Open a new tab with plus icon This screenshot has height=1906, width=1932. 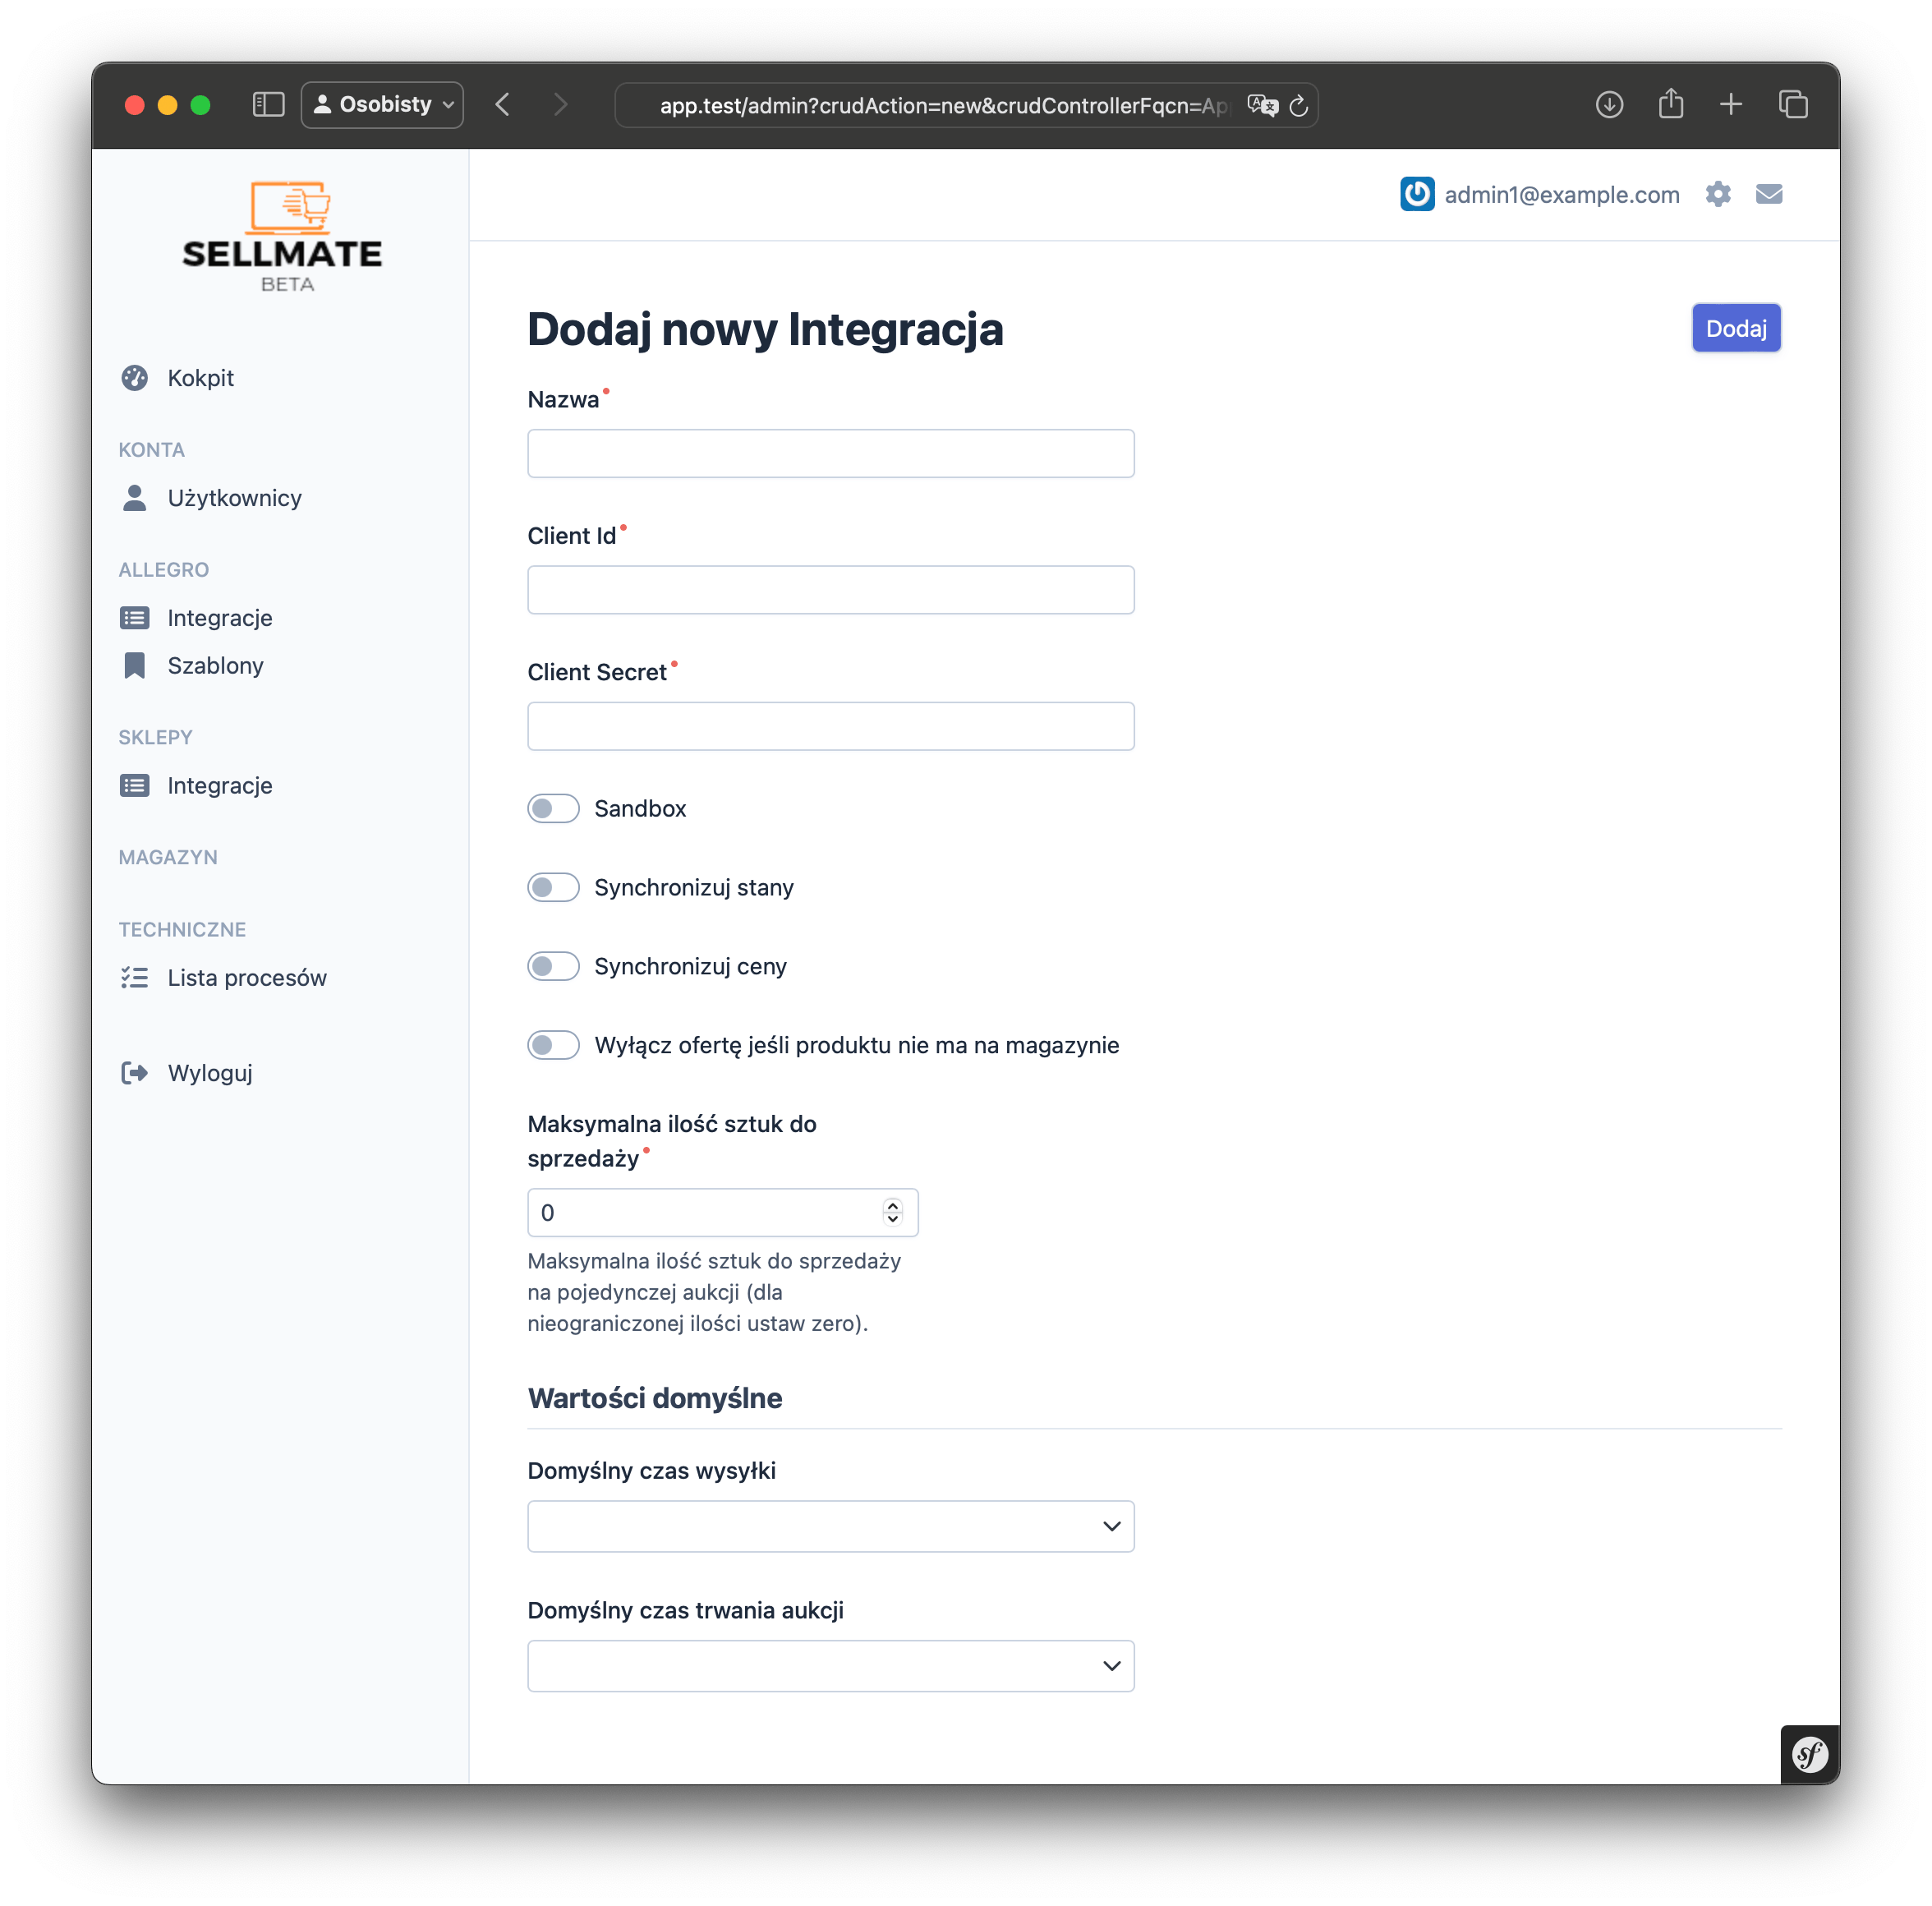pyautogui.click(x=1731, y=104)
